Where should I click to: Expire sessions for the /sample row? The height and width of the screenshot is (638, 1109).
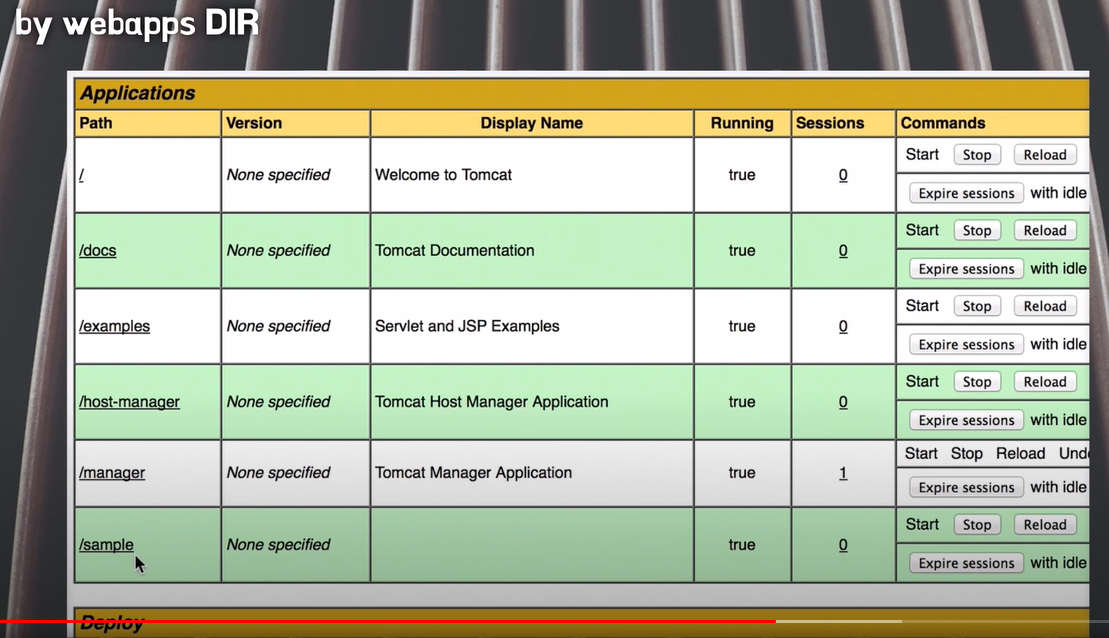coord(966,563)
